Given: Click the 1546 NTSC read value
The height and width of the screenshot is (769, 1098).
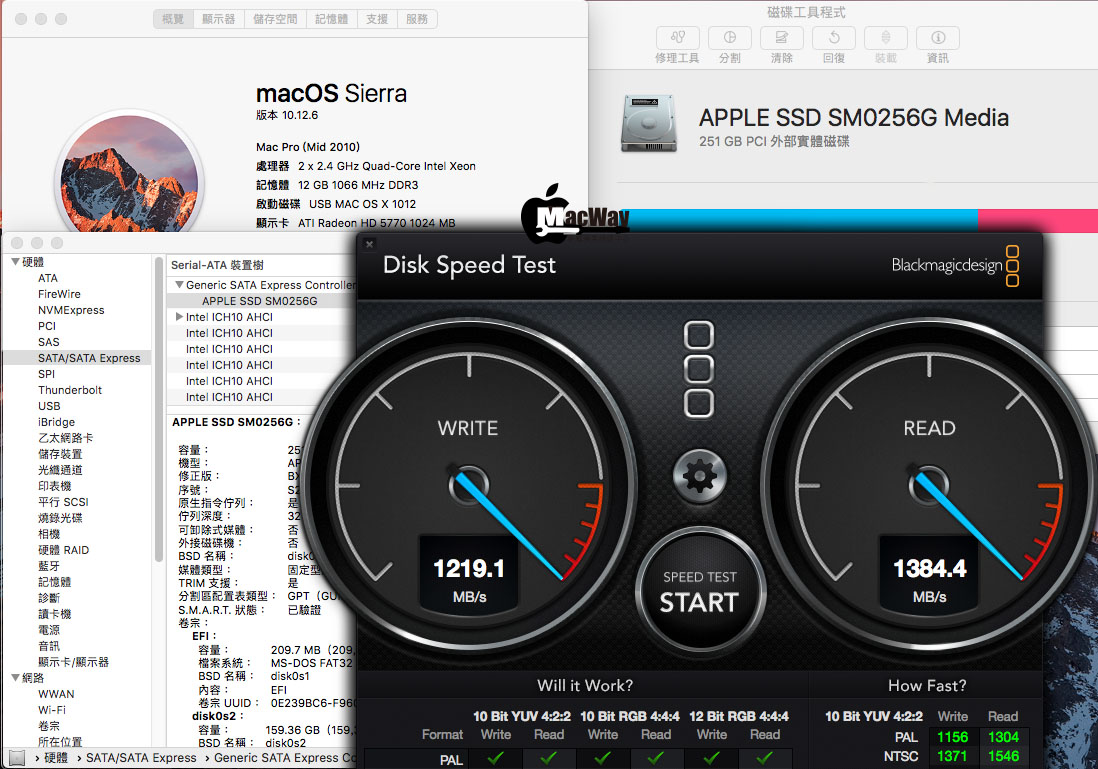Looking at the screenshot, I should pyautogui.click(x=1003, y=756).
